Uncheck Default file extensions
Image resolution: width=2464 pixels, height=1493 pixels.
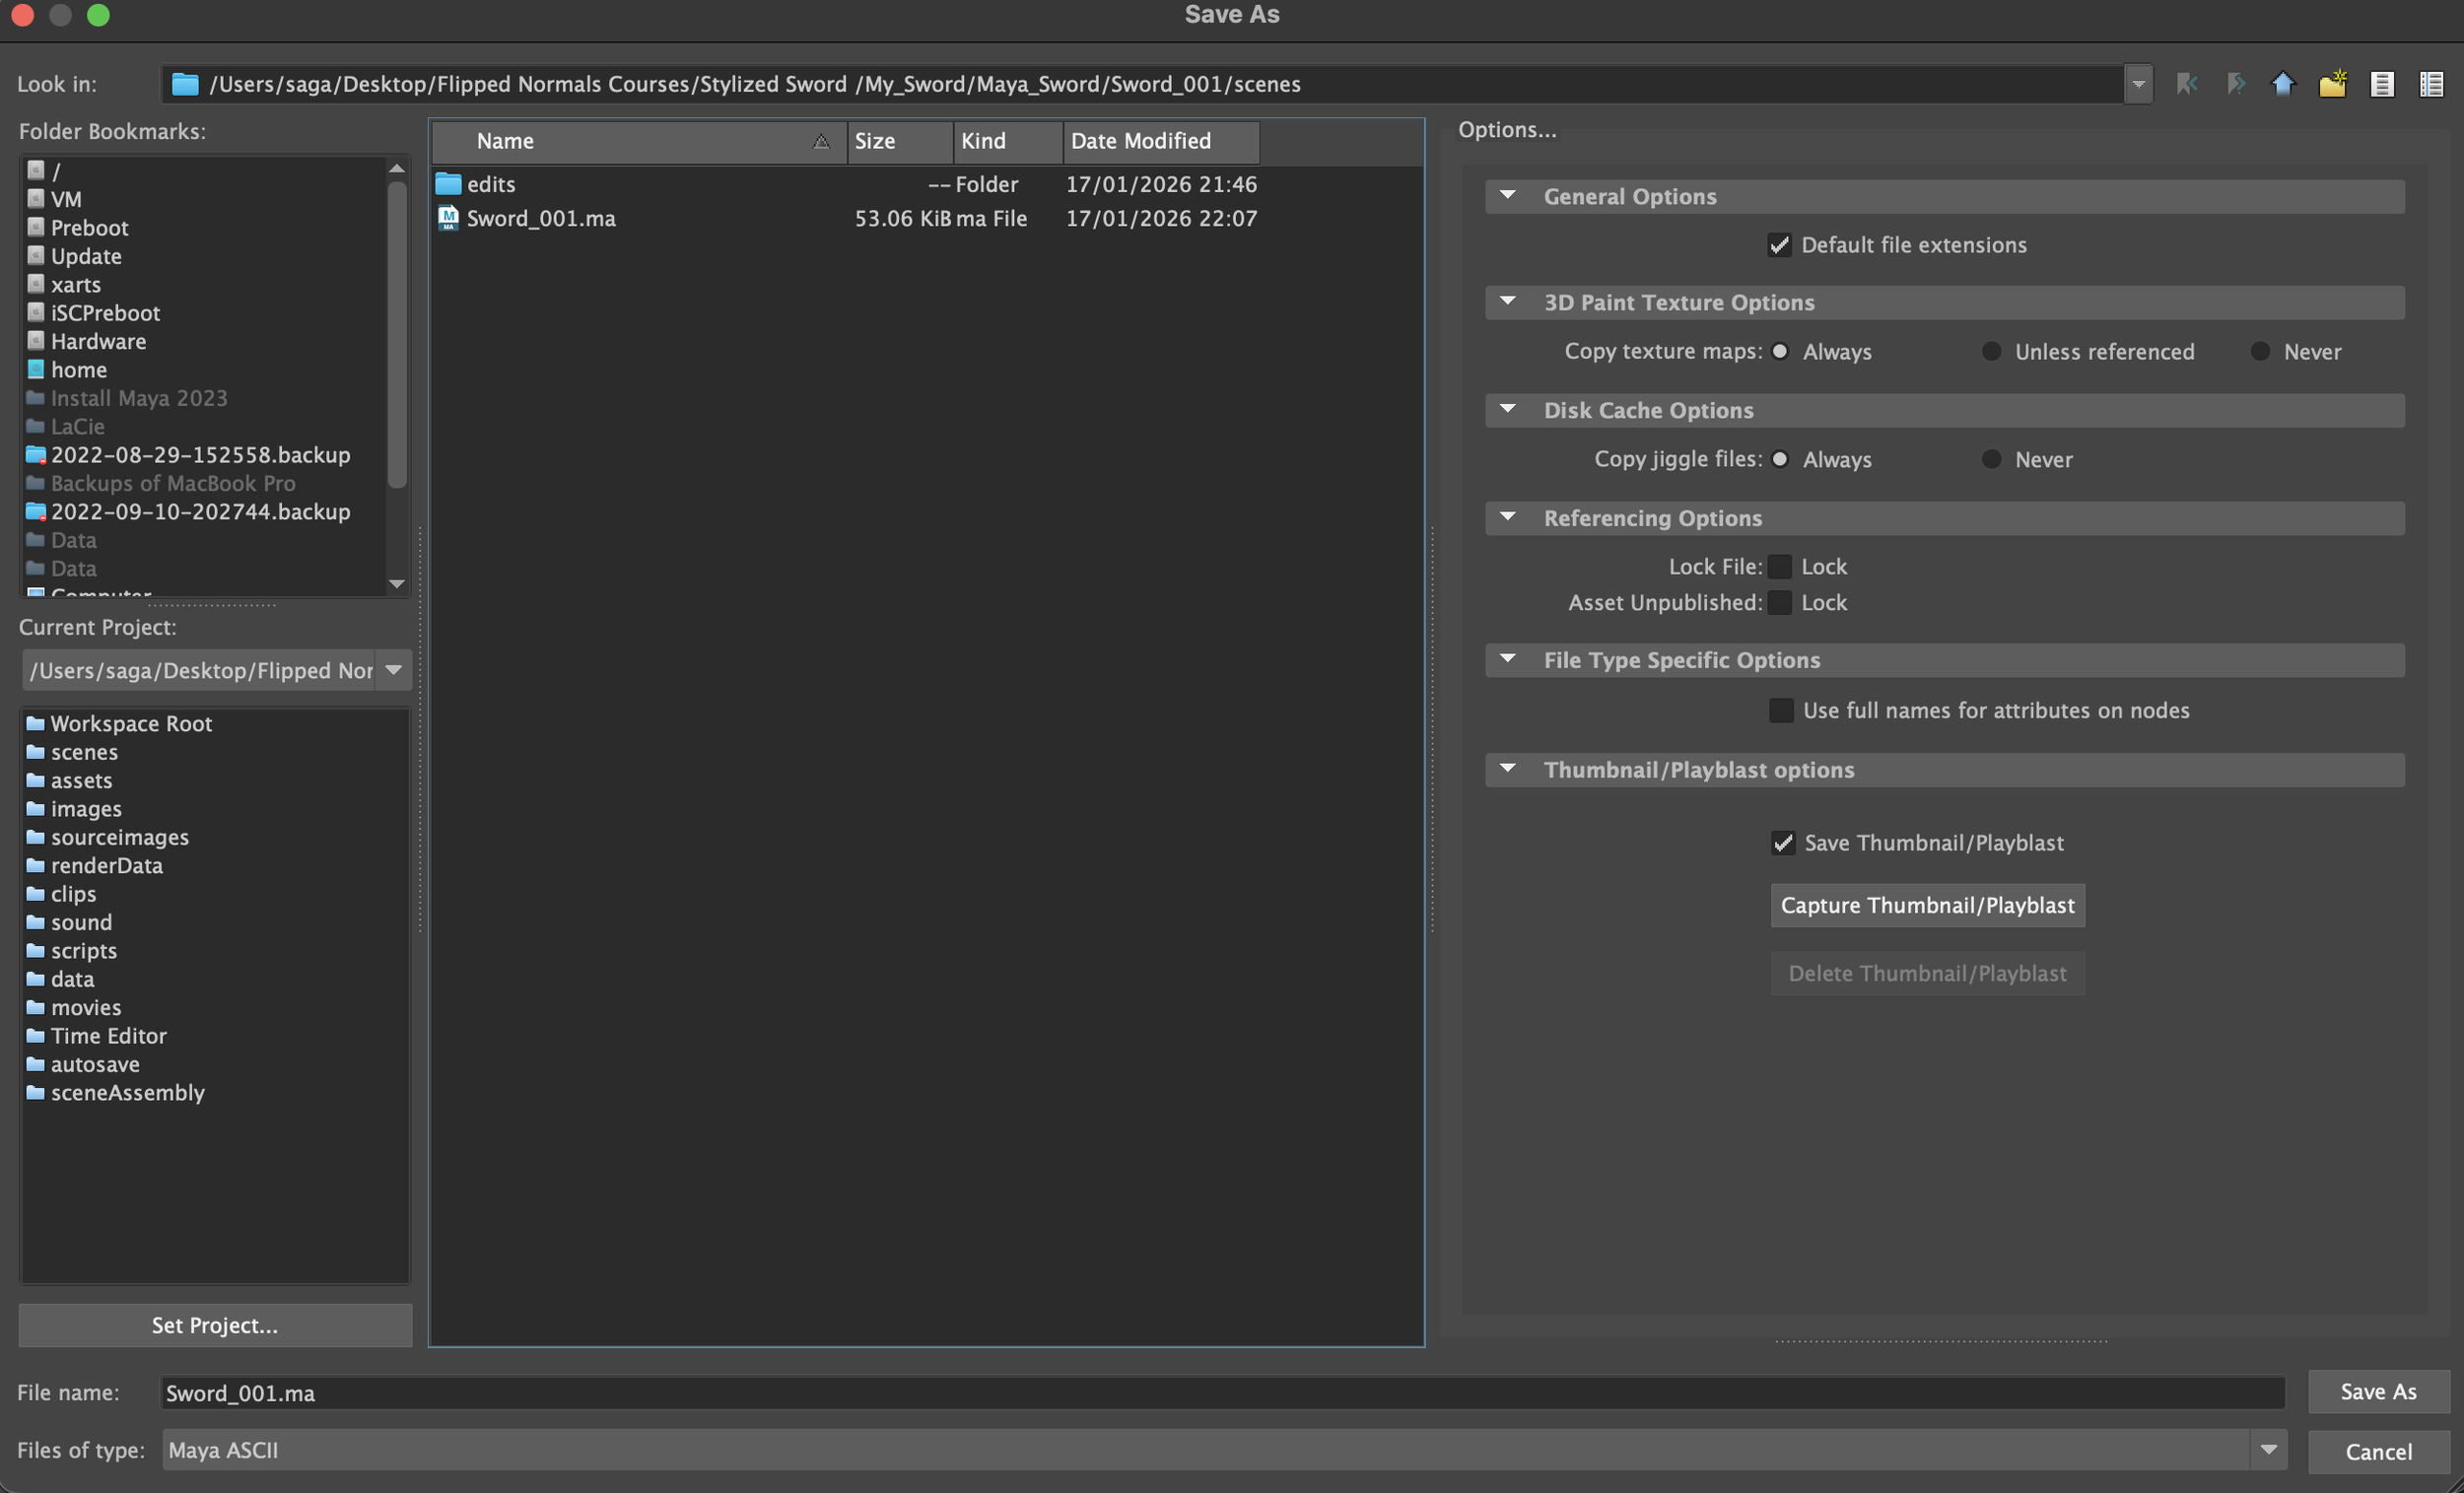[x=1779, y=246]
